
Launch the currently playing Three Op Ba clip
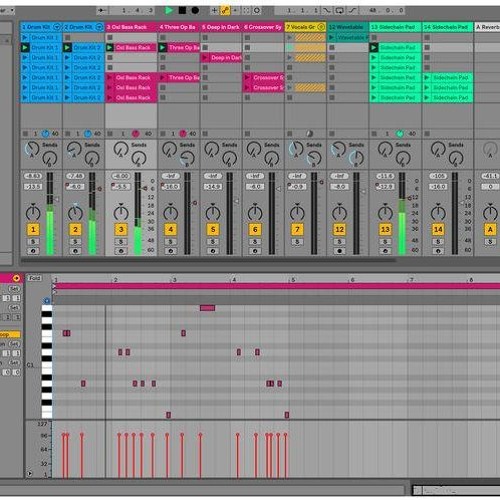pyautogui.click(x=163, y=48)
